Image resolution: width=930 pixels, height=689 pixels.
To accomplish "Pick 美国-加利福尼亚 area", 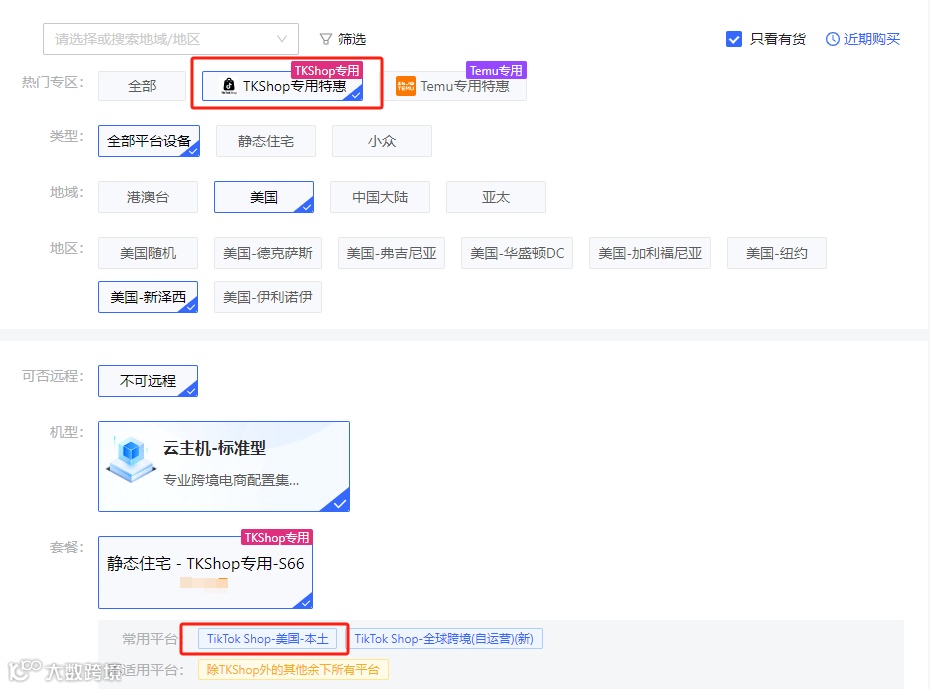I will (650, 253).
